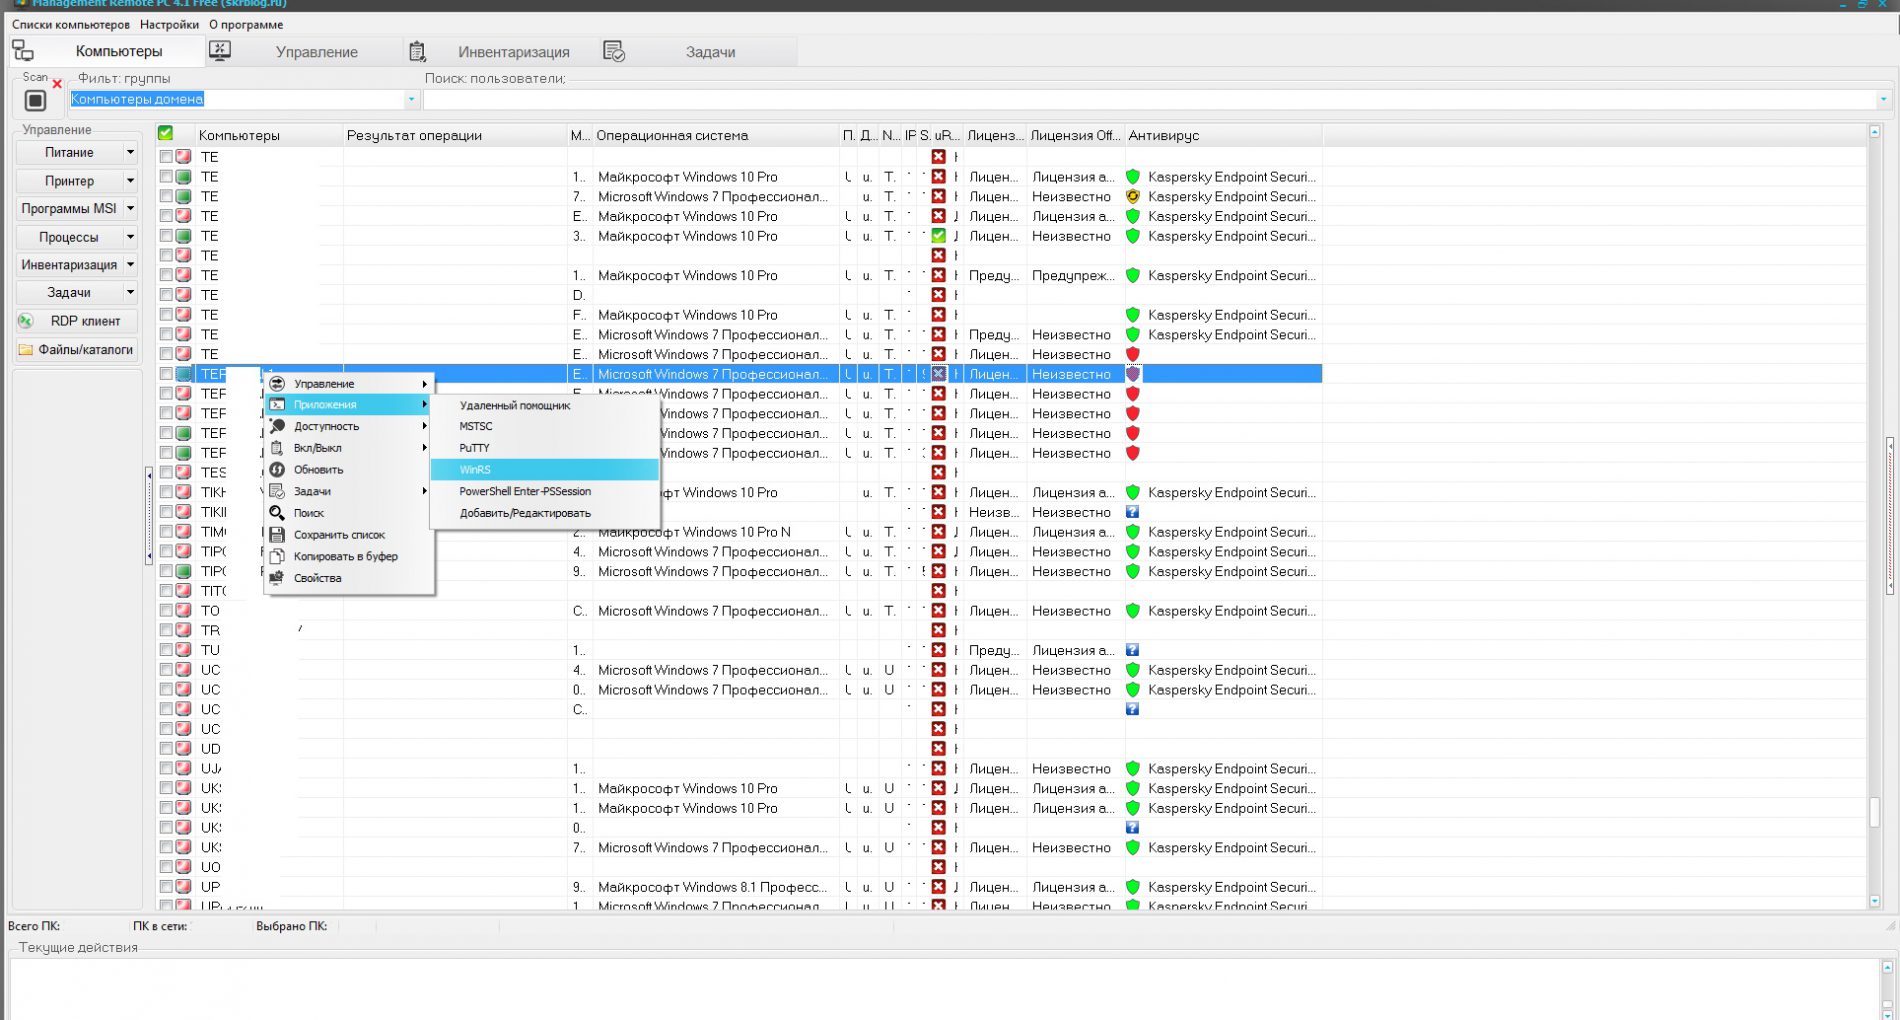Click status icon of the TO computer row
The width and height of the screenshot is (1900, 1020).
(x=183, y=611)
